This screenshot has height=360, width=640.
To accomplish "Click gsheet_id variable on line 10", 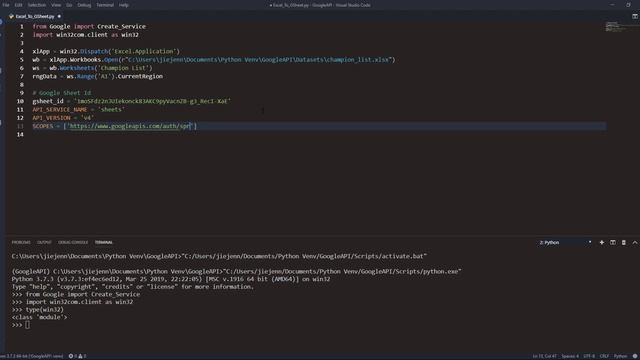I will tap(48, 101).
